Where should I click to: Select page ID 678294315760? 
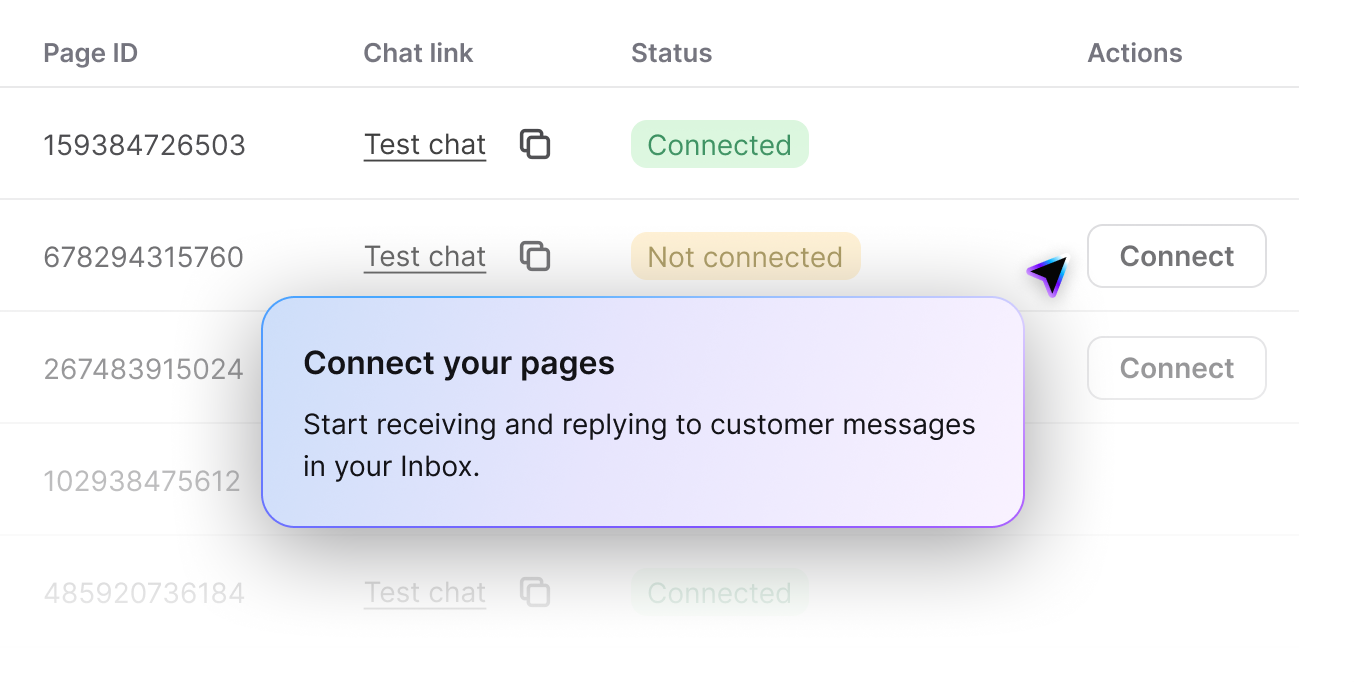click(143, 256)
